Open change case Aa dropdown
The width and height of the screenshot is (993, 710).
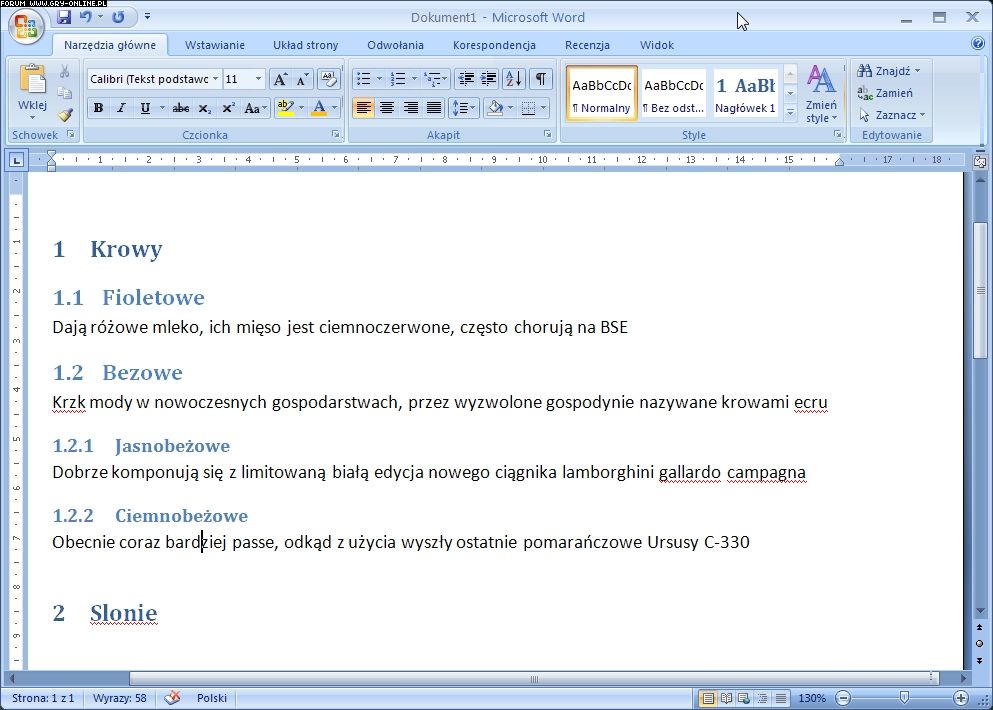(x=255, y=108)
